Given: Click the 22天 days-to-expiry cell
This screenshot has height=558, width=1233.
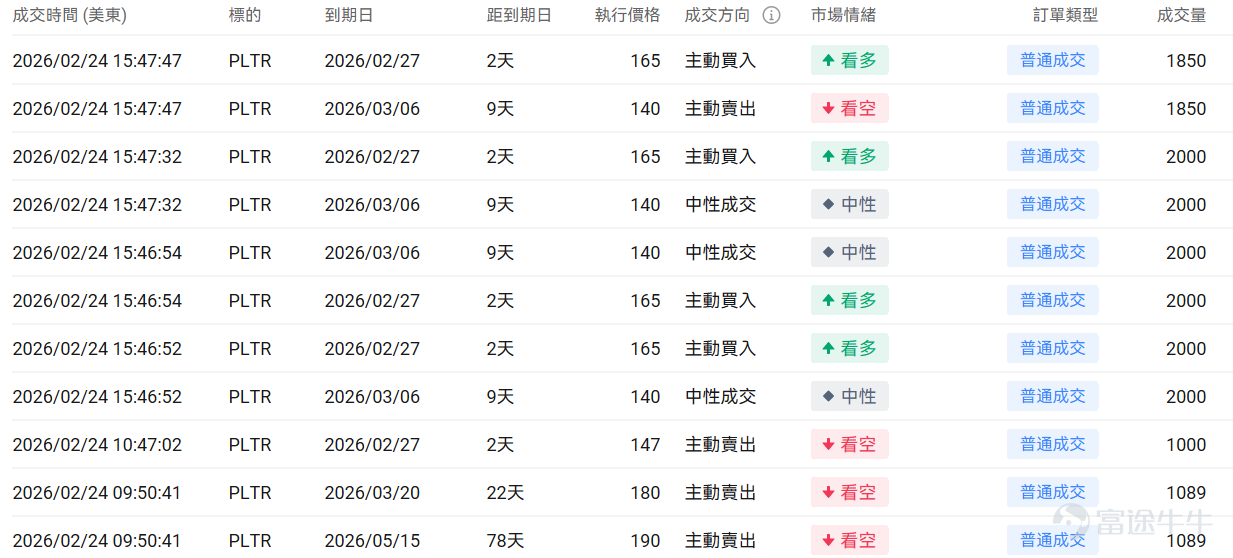Looking at the screenshot, I should point(505,492).
